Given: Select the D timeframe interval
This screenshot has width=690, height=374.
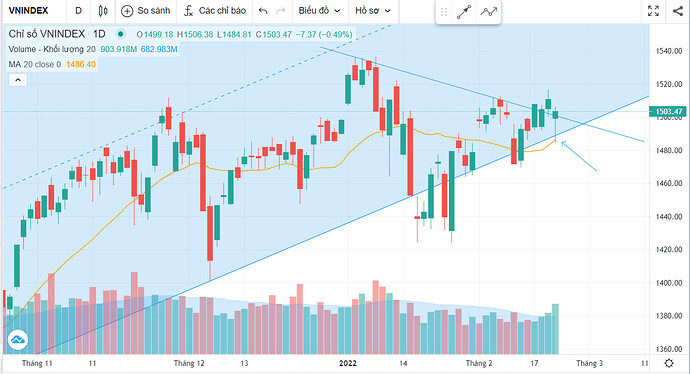Looking at the screenshot, I should [78, 11].
